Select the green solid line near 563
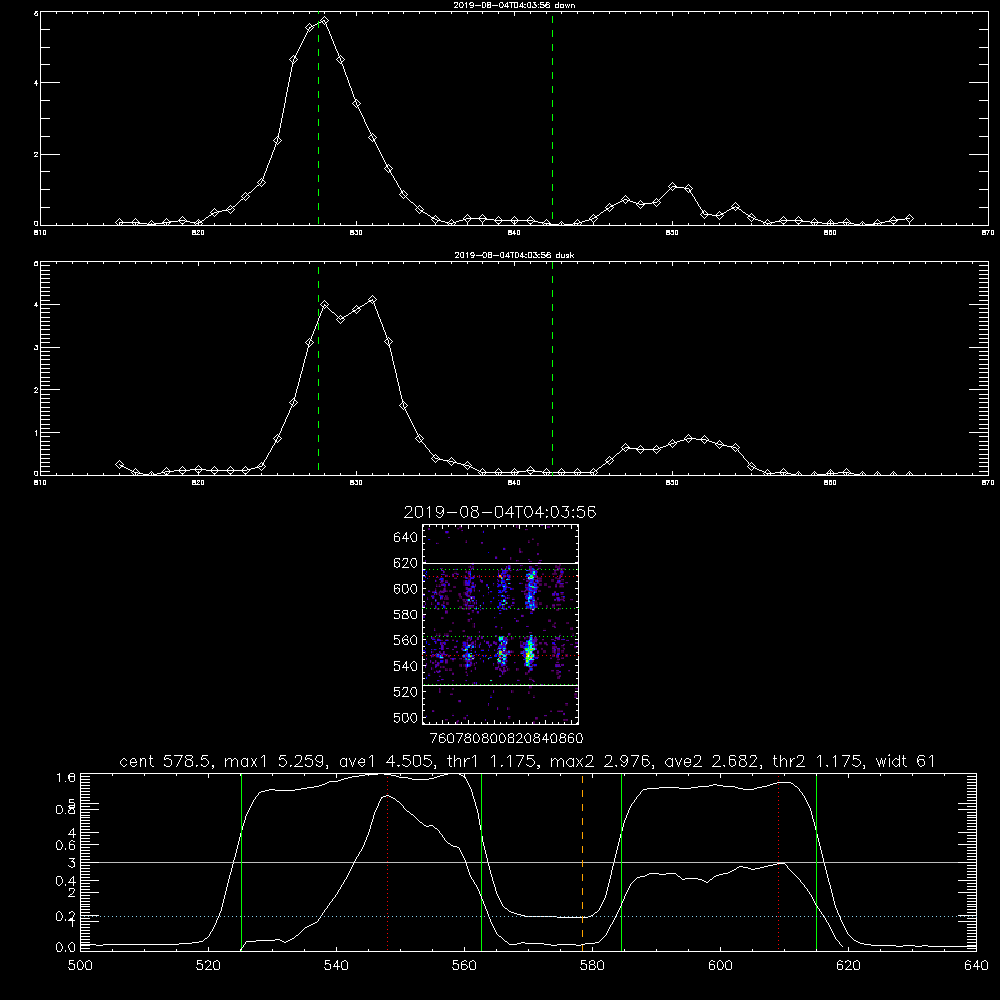Screen dimensions: 1000x1000 (482, 861)
